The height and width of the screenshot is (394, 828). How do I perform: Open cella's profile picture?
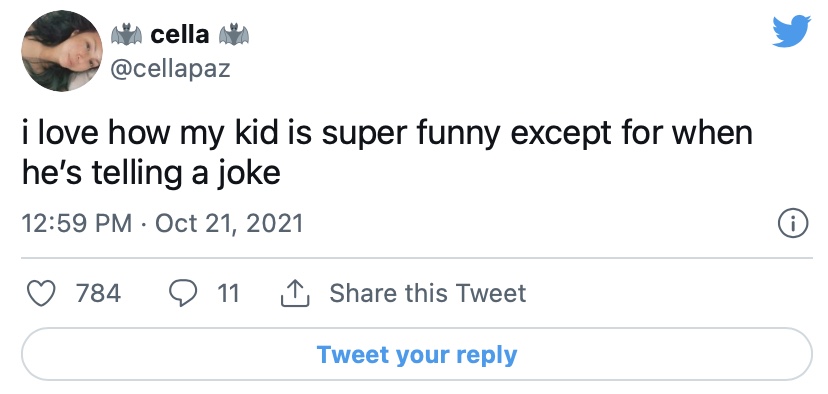pos(62,51)
